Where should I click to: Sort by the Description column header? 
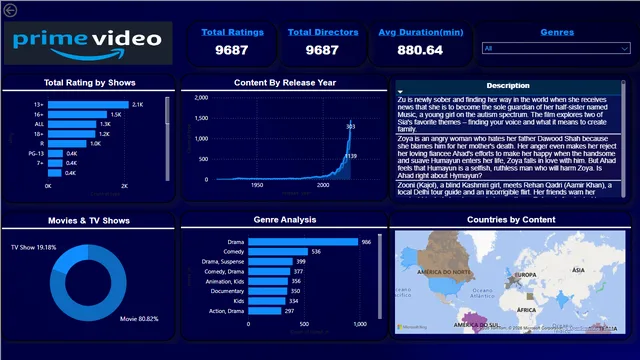pyautogui.click(x=508, y=86)
